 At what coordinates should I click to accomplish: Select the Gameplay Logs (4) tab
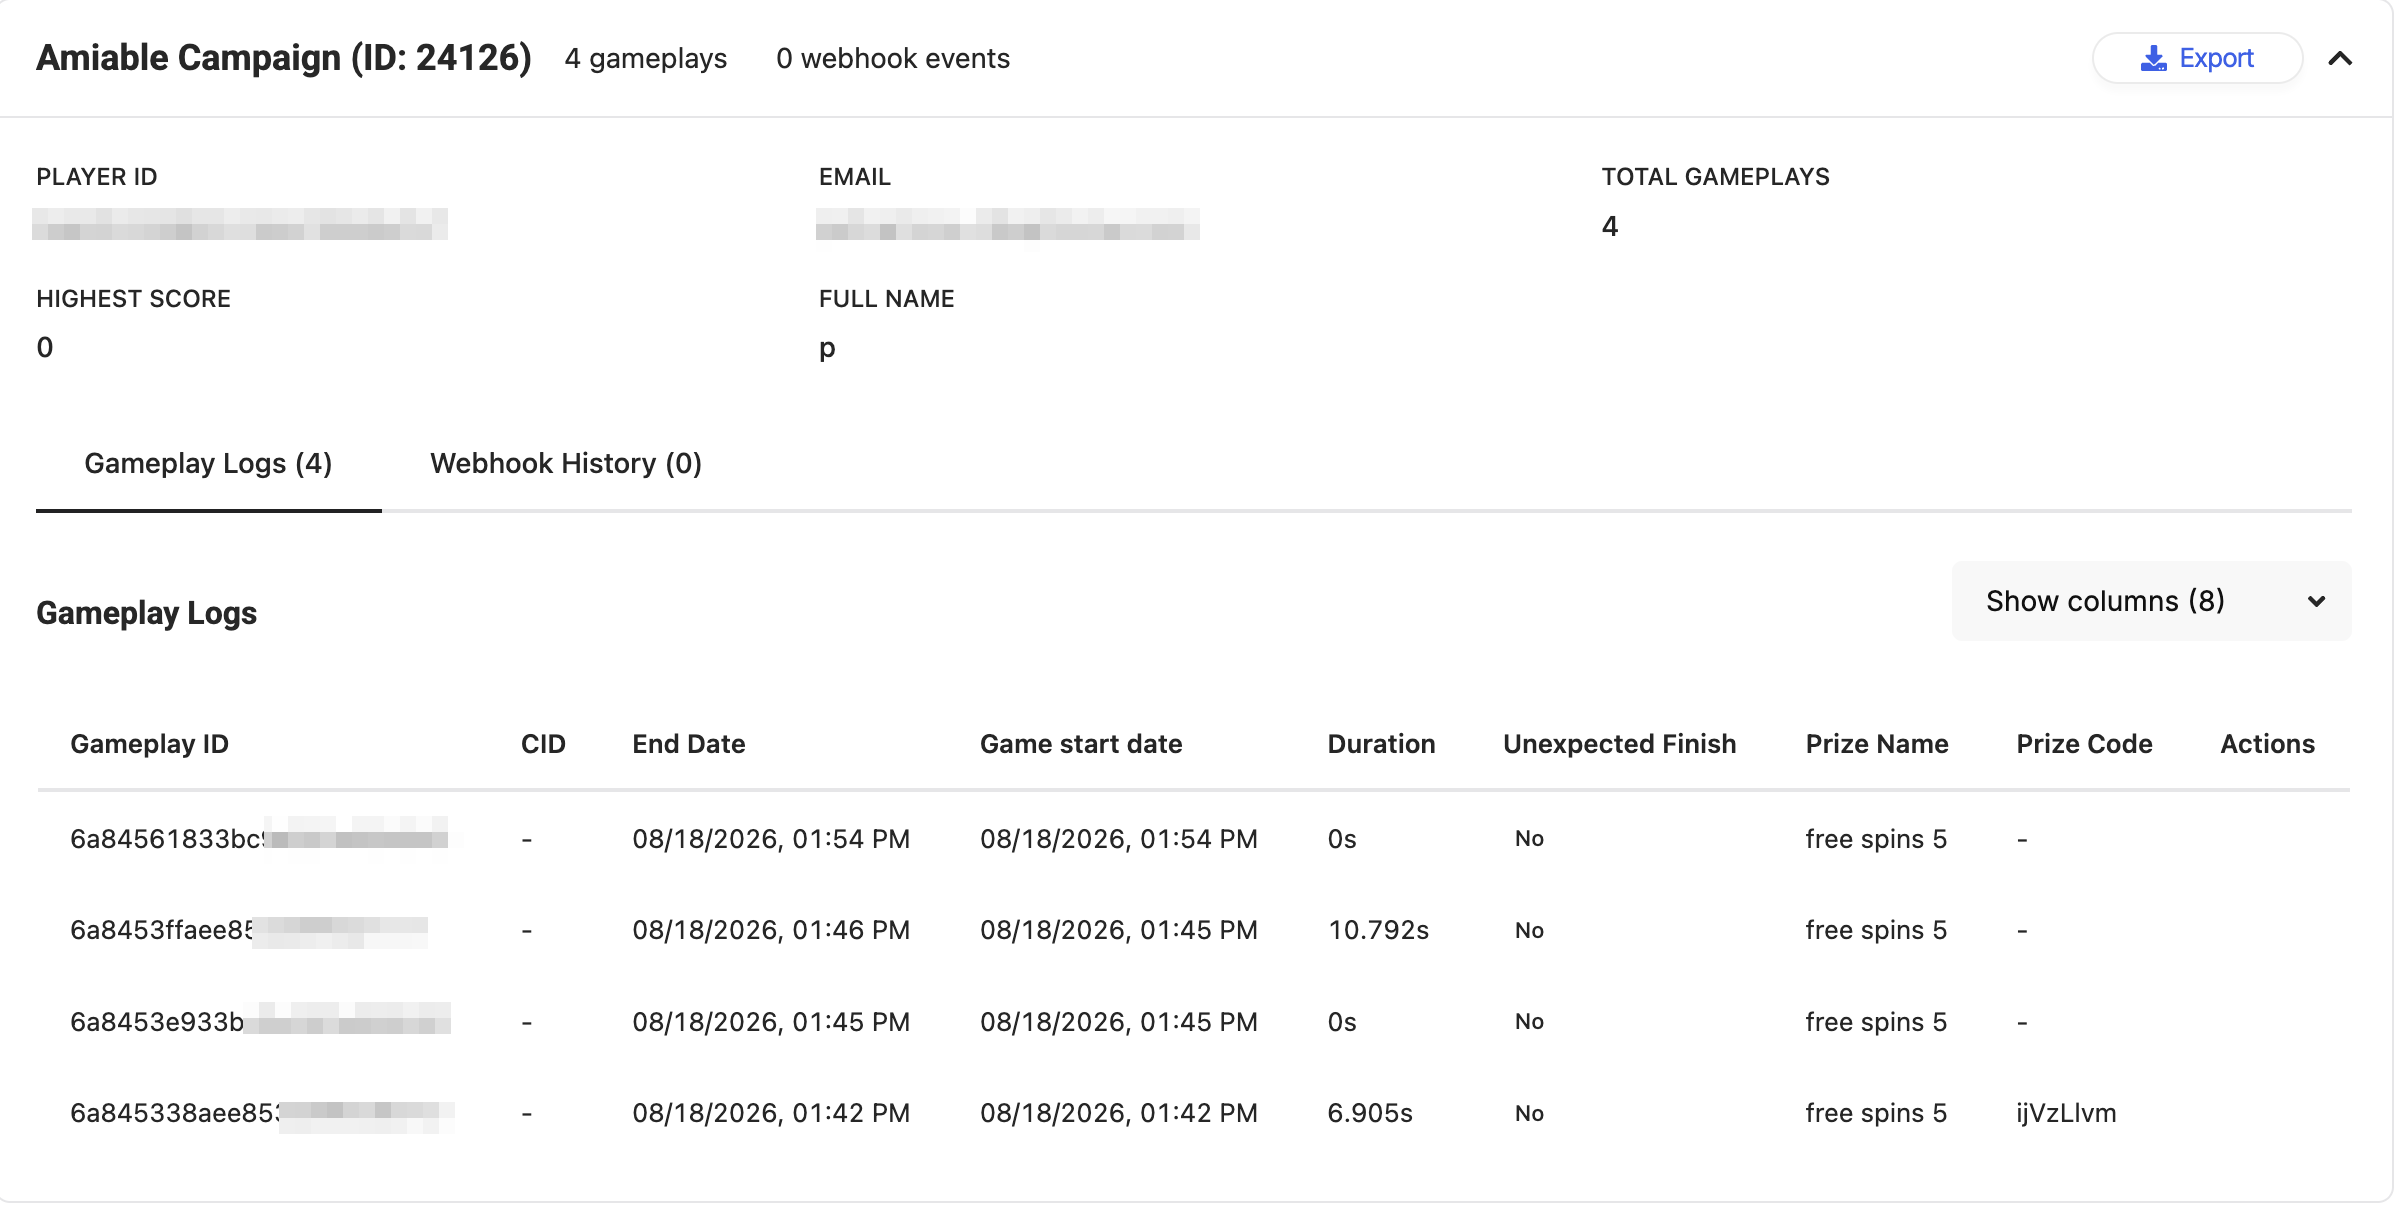coord(208,464)
